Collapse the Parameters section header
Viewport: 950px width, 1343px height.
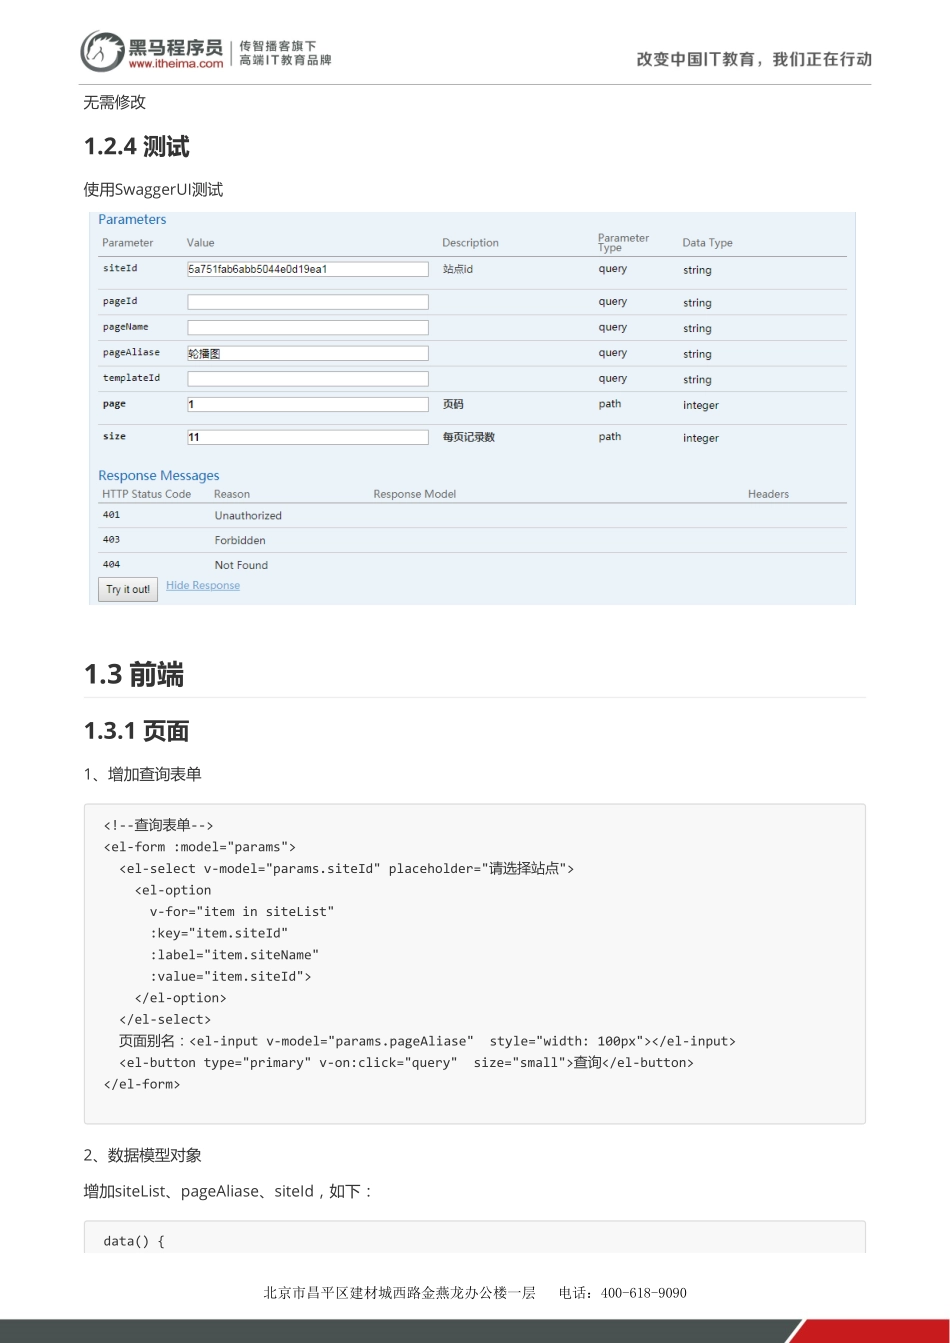tap(132, 219)
